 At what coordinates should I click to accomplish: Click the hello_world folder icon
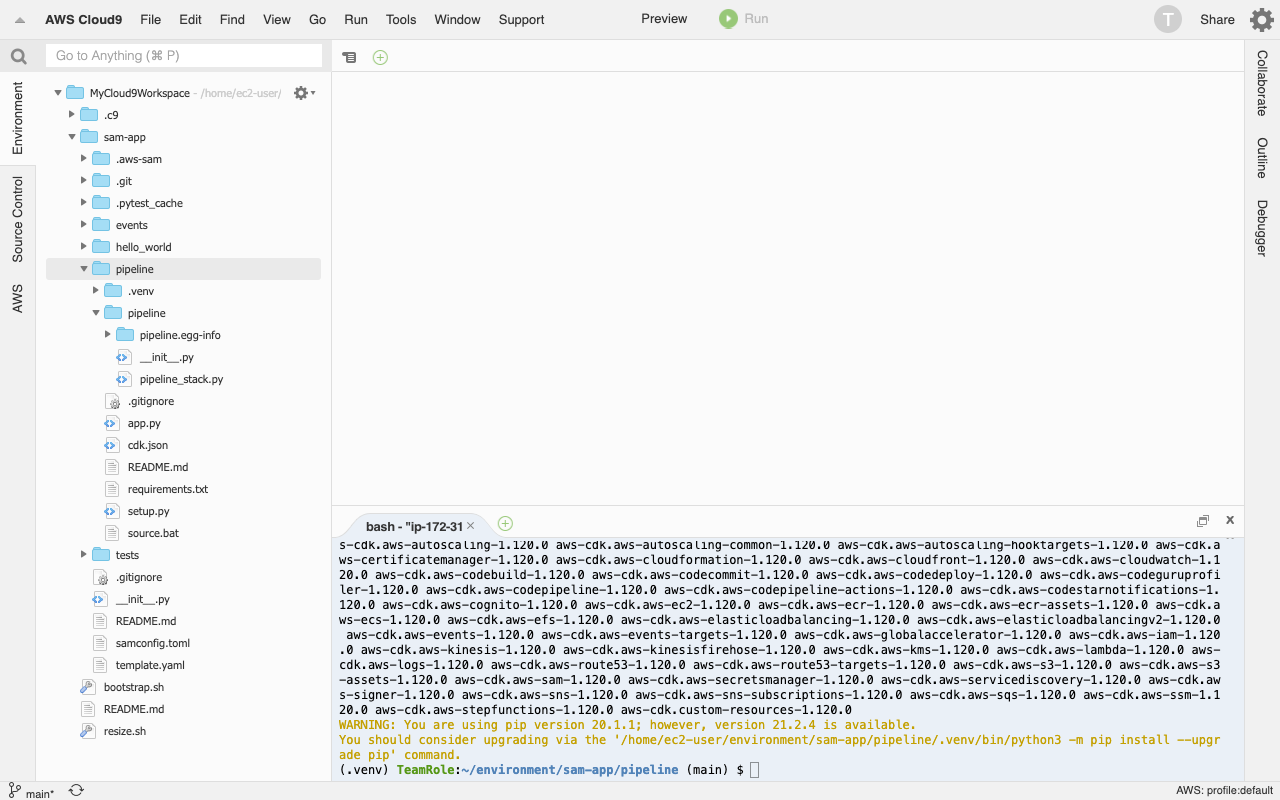100,247
